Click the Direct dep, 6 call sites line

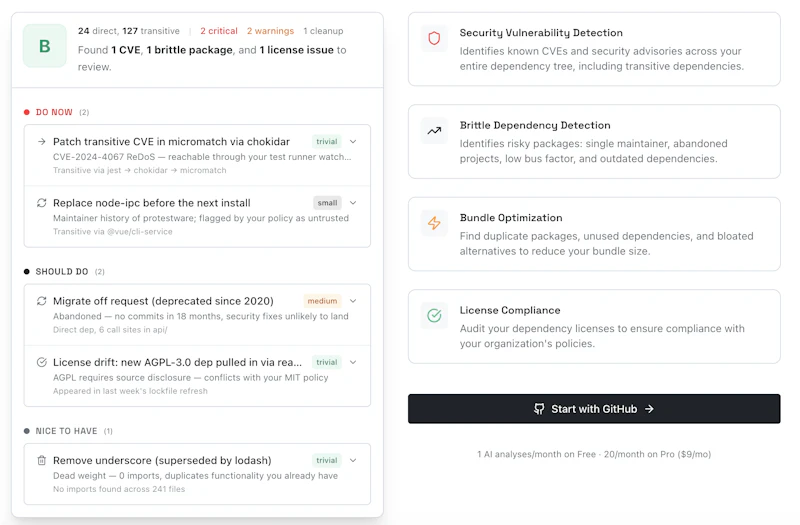110,330
